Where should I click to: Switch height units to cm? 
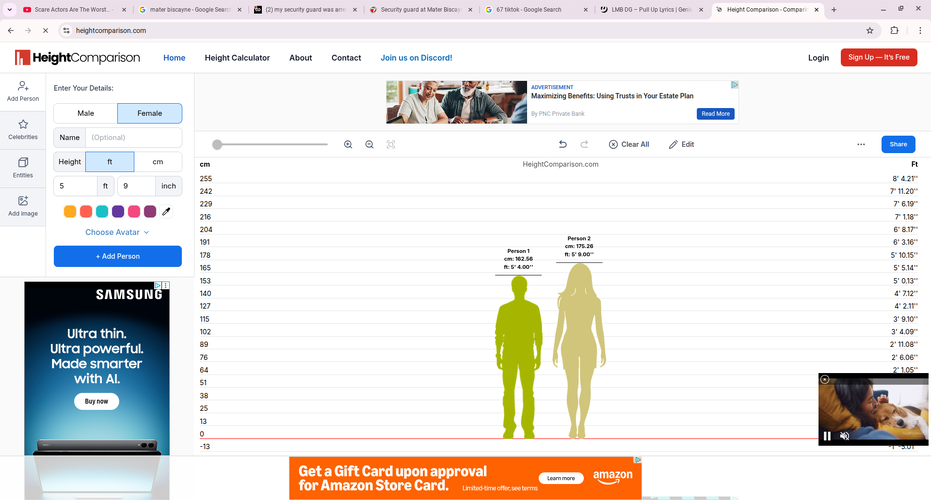click(157, 161)
